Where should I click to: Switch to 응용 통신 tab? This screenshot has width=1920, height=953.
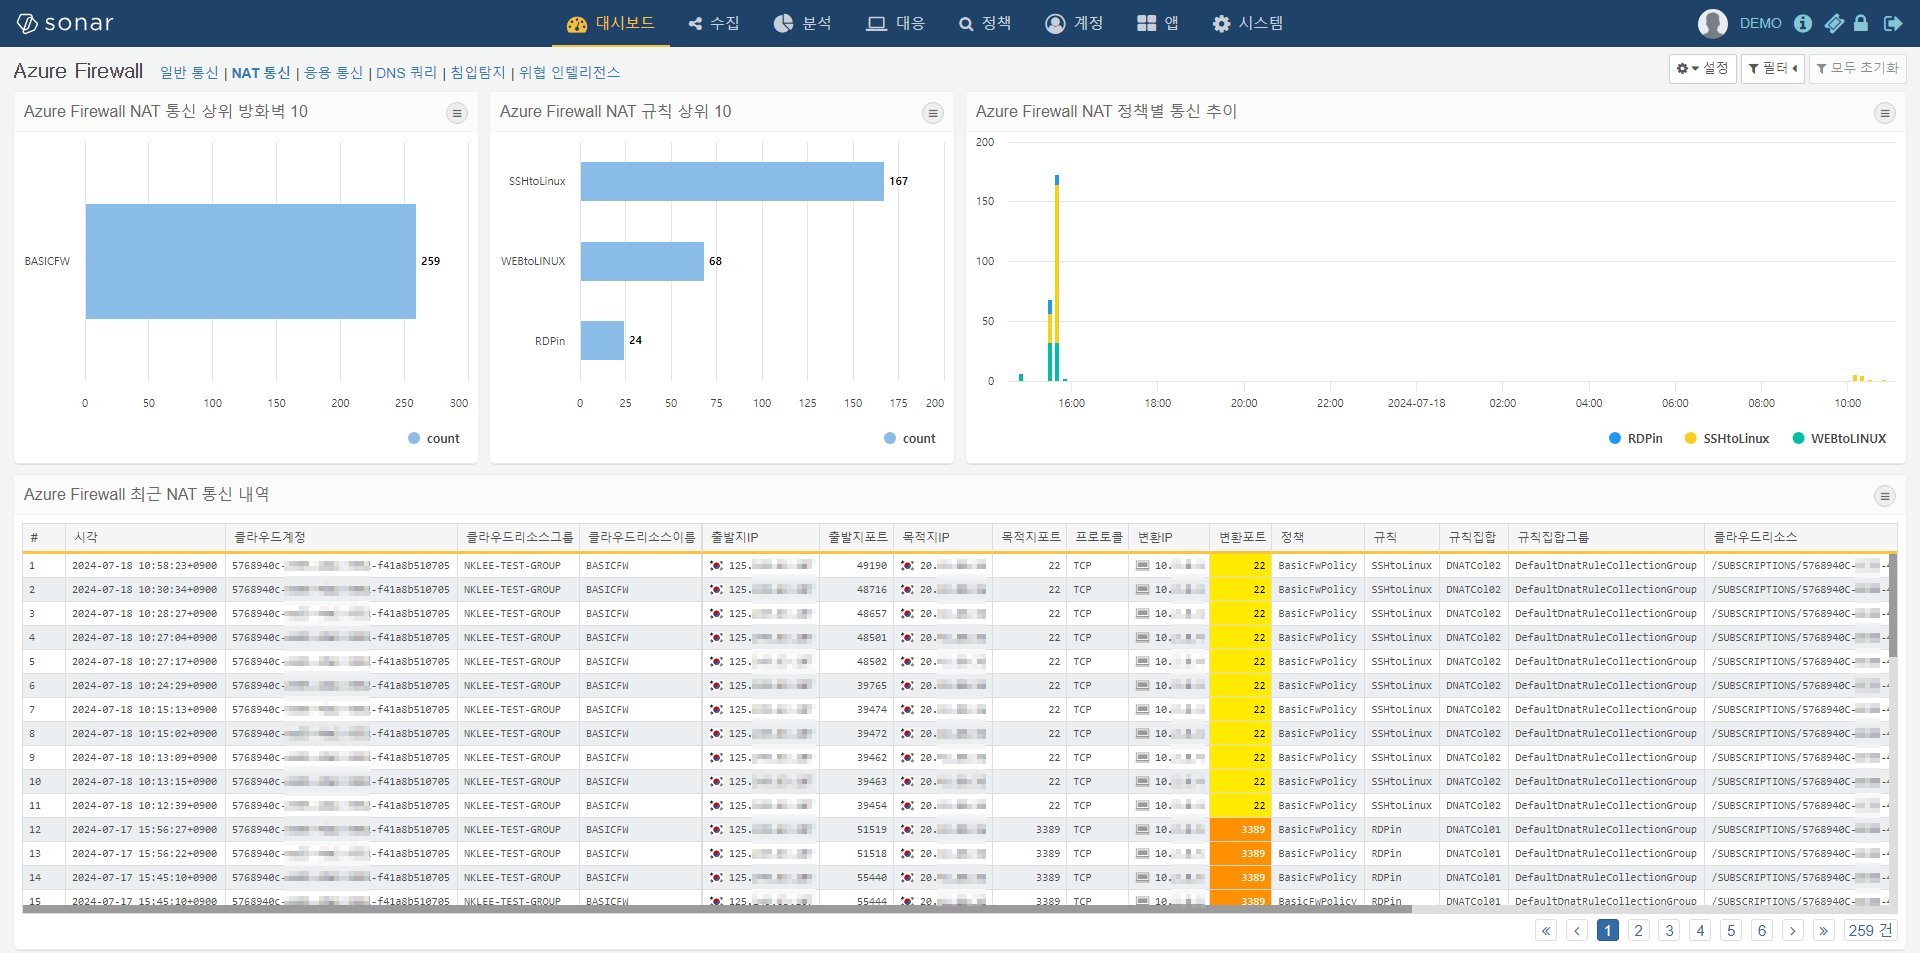[x=333, y=73]
